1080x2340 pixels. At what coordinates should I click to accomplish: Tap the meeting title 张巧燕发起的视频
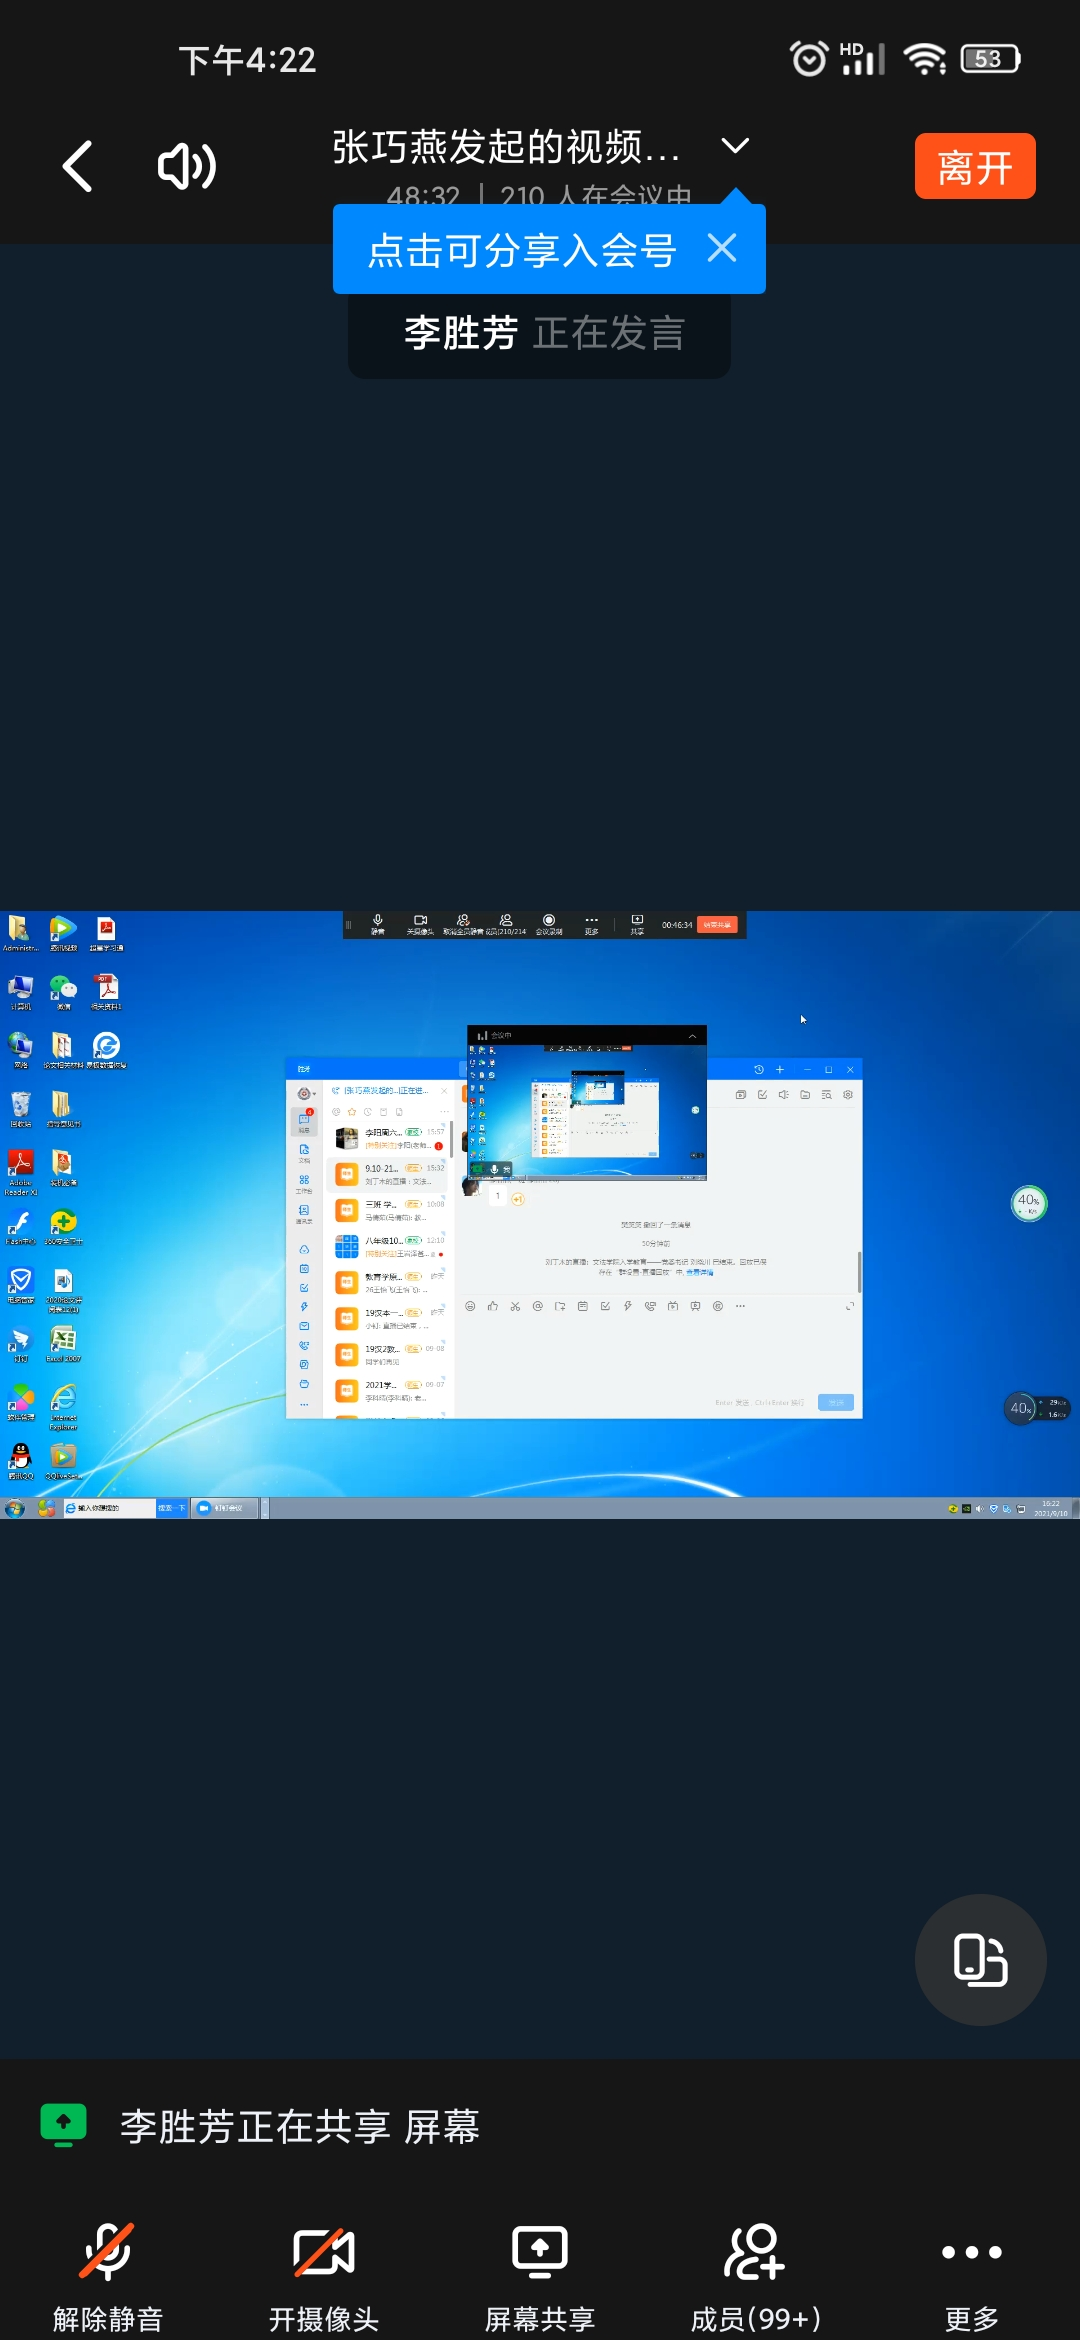[x=506, y=147]
